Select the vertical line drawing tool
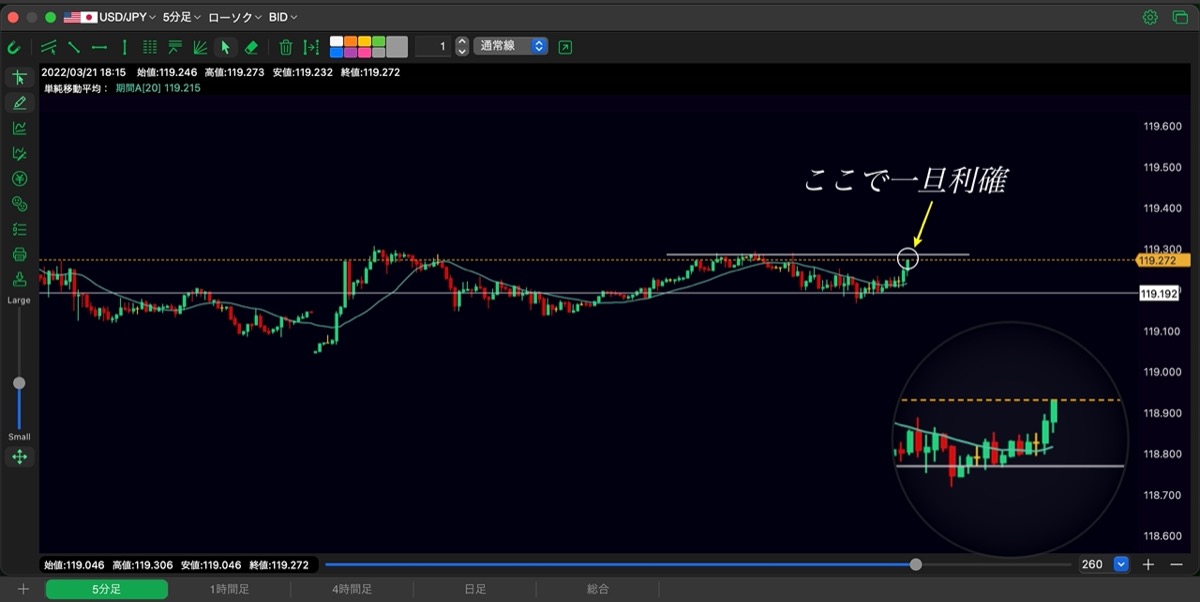This screenshot has width=1200, height=602. click(x=124, y=46)
